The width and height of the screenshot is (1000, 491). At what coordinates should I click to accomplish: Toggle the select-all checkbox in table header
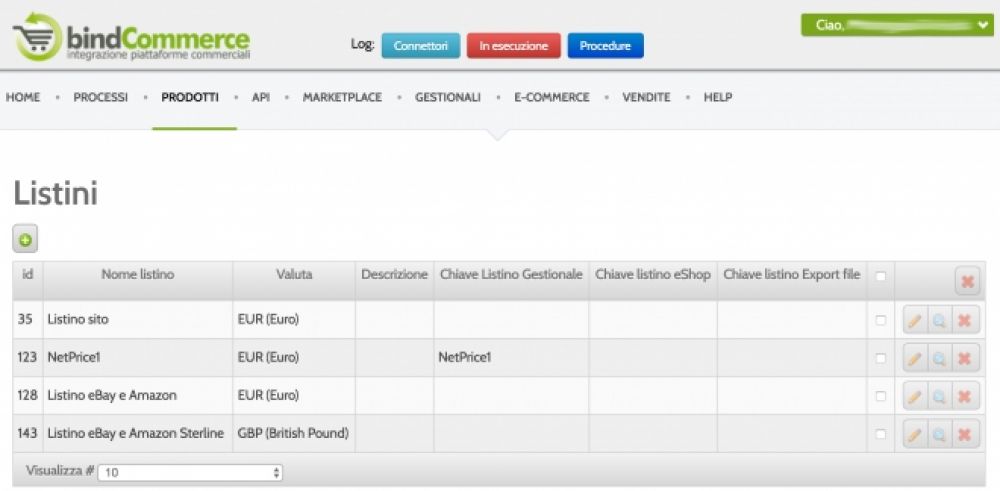click(880, 276)
